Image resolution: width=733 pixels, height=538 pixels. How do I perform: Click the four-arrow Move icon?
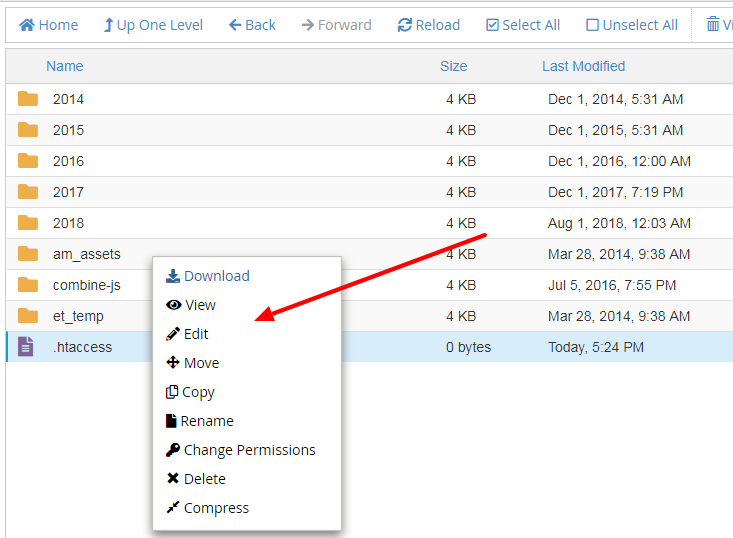point(173,363)
